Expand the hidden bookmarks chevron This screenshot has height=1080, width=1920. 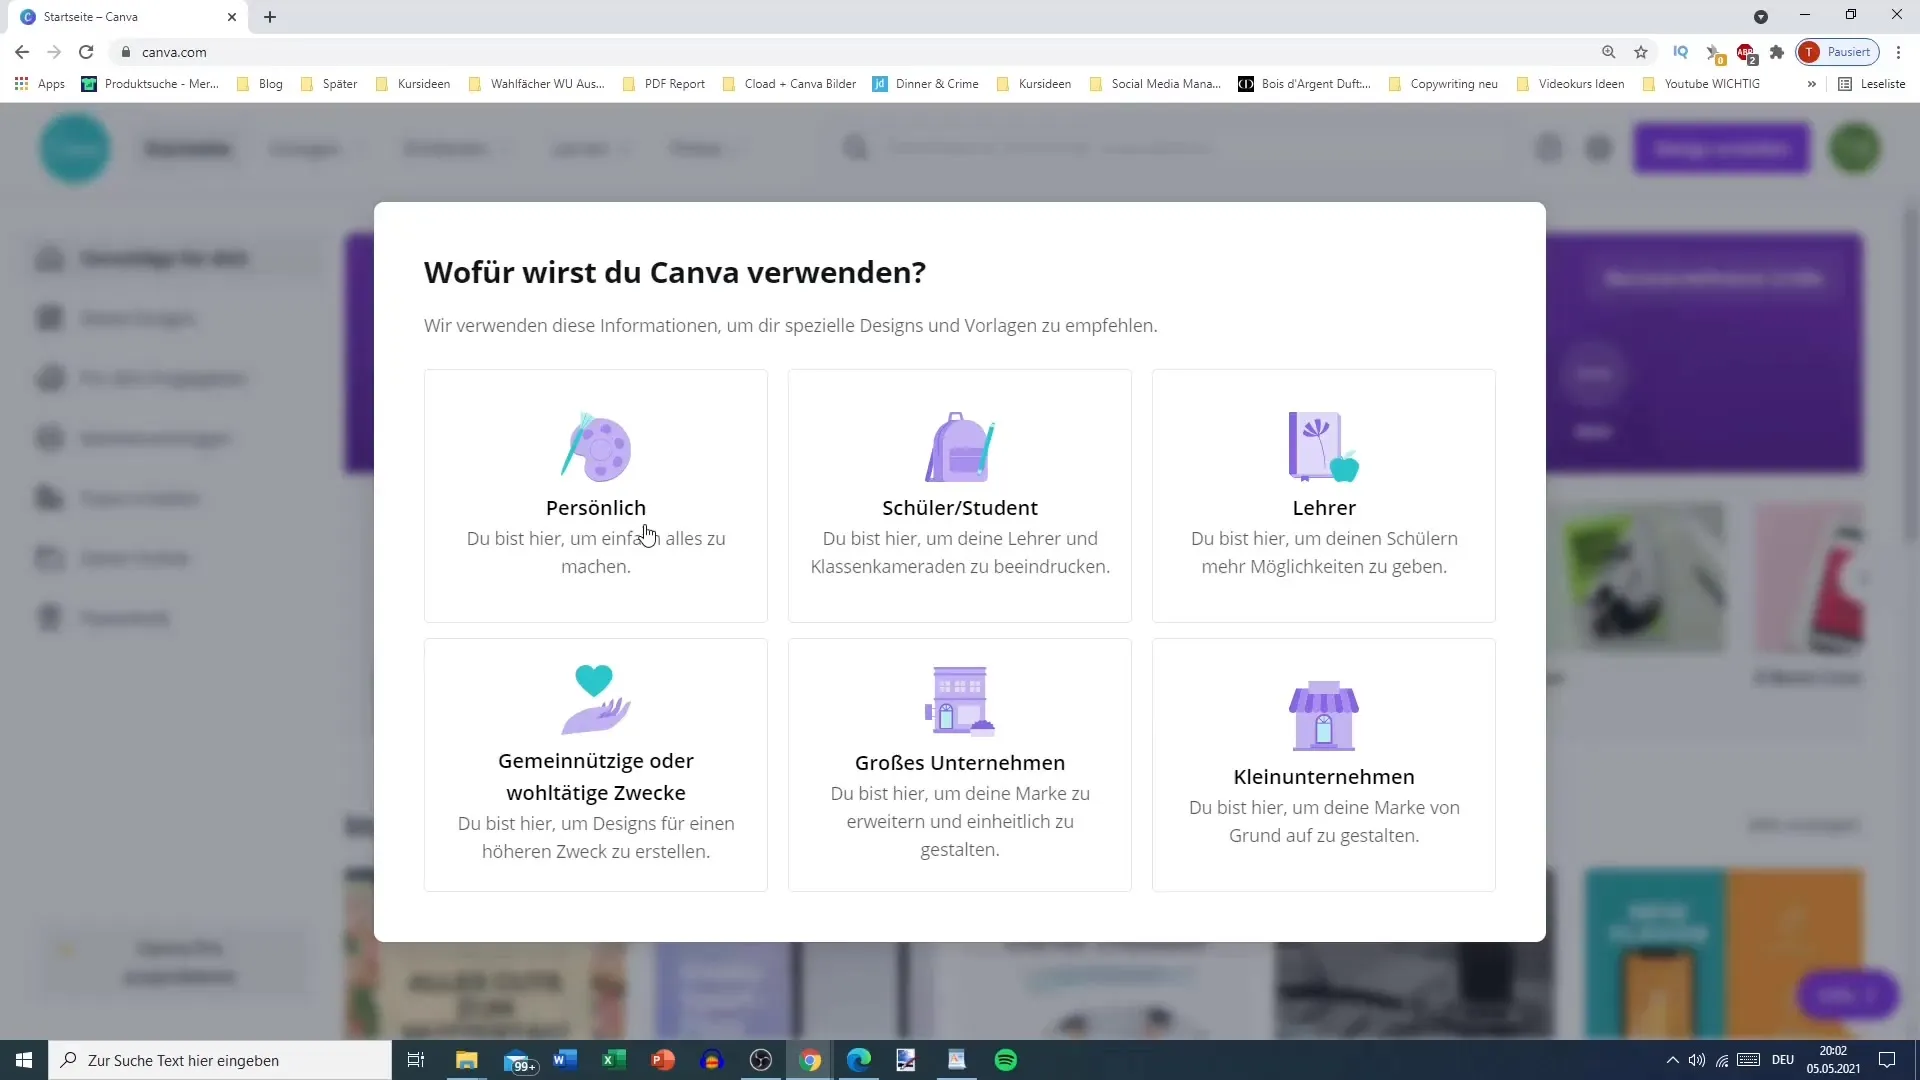point(1811,84)
